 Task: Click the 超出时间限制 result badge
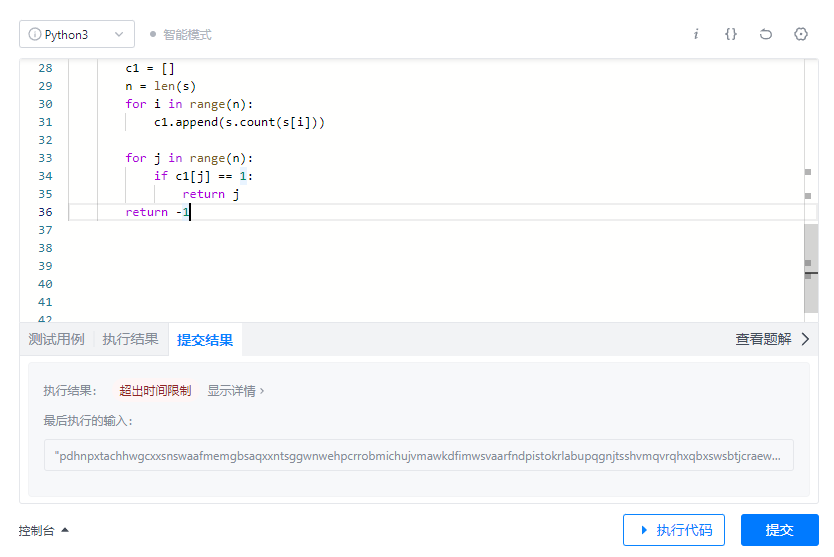pos(155,391)
